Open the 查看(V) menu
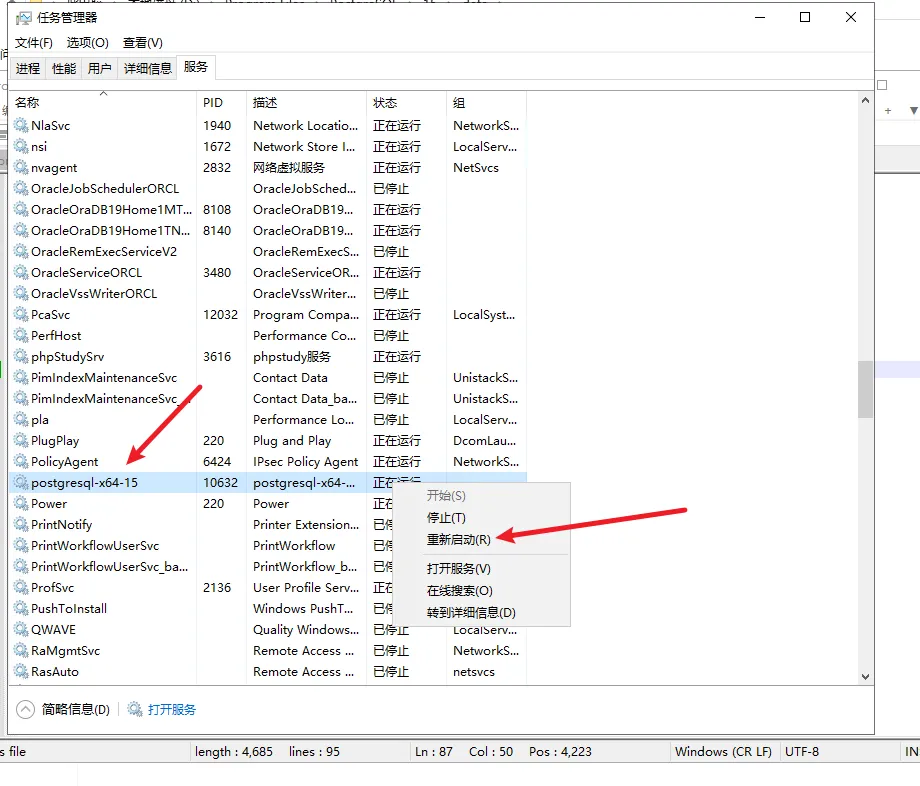Image resolution: width=920 pixels, height=786 pixels. pos(143,43)
